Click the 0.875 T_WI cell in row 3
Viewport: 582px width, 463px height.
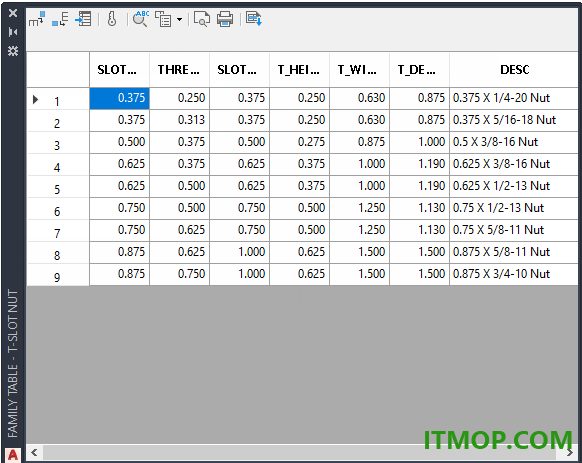360,142
